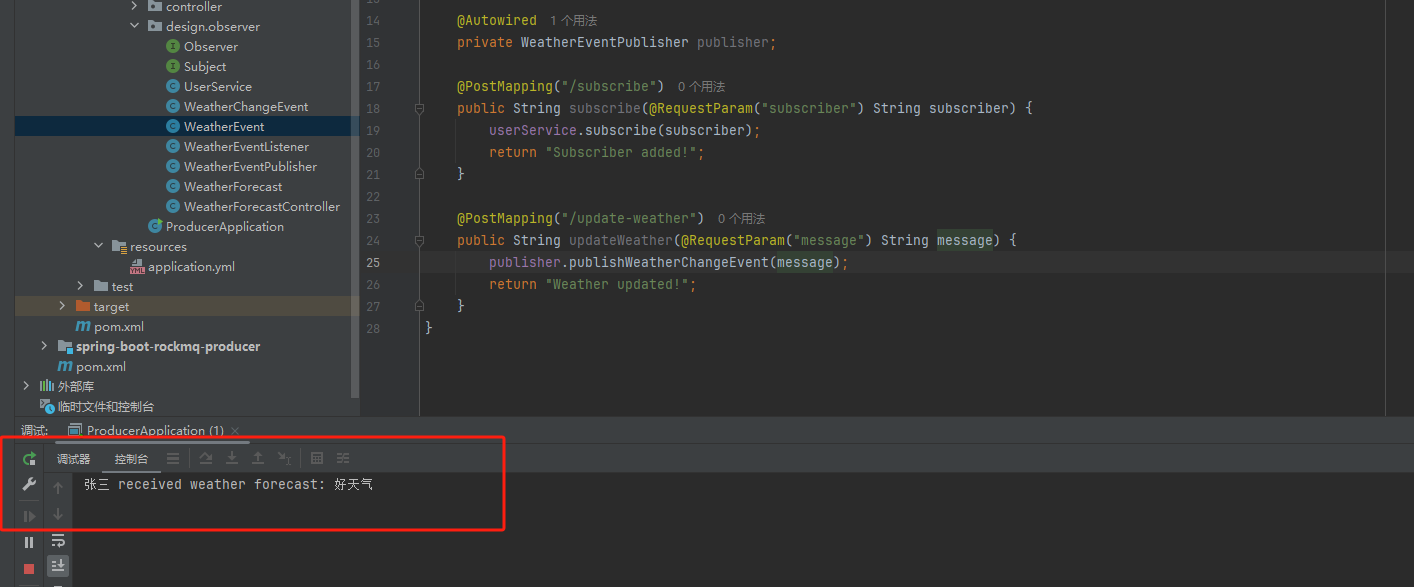Click "0个用法" hint beside /update-weather mapping
The height and width of the screenshot is (587, 1414).
[741, 219]
